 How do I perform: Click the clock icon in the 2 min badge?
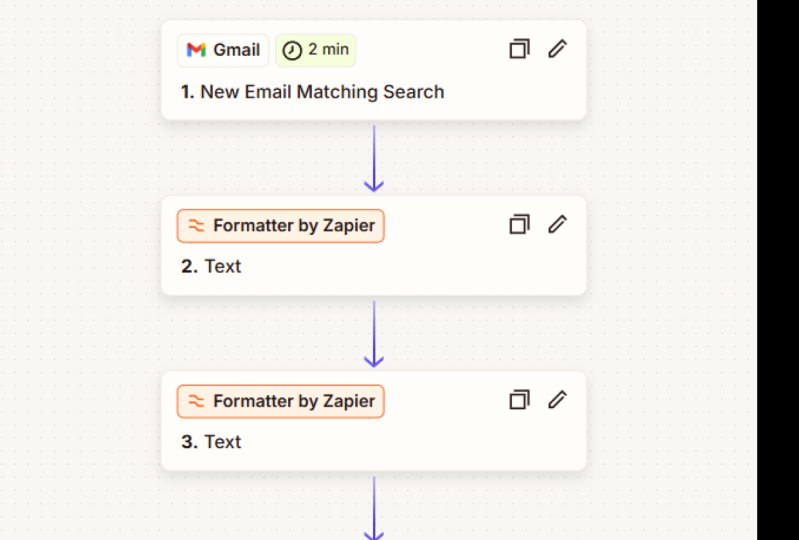click(292, 50)
